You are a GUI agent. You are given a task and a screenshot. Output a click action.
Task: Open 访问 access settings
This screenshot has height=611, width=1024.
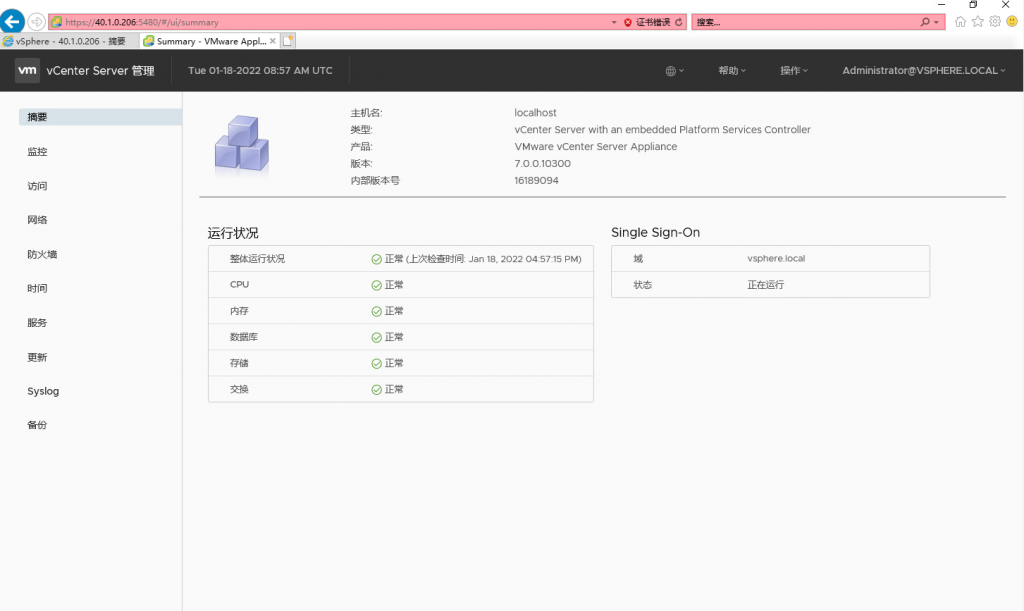point(37,186)
